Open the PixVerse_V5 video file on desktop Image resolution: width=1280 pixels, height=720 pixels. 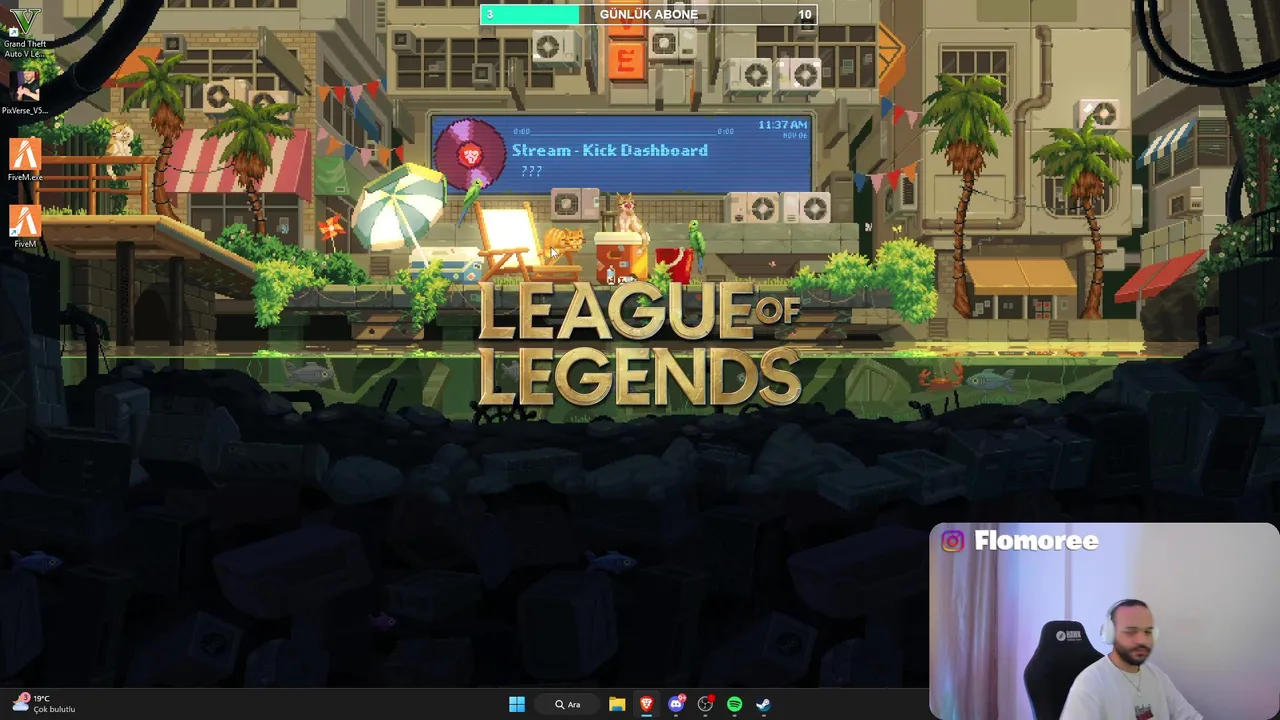25,92
